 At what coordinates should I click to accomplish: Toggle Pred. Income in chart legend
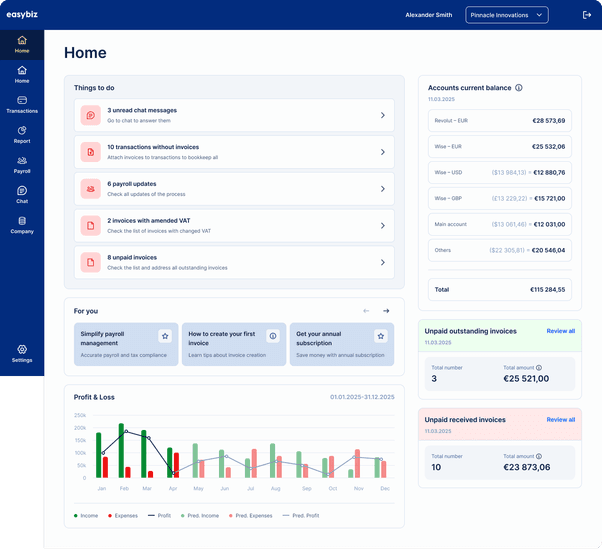[x=200, y=516]
